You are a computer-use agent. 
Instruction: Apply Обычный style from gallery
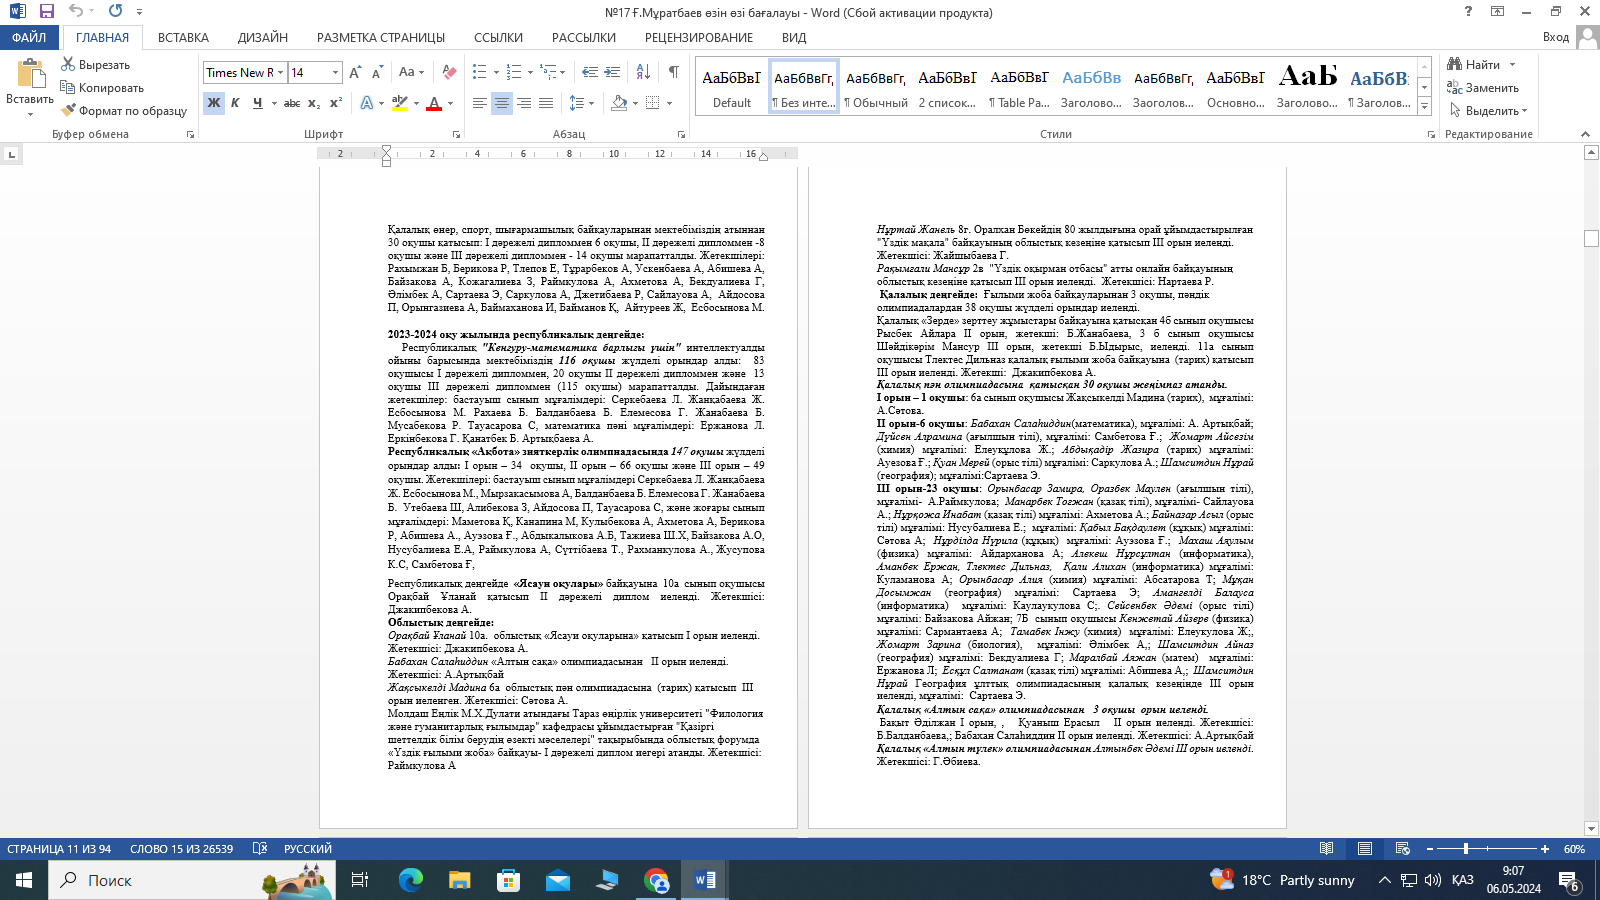[876, 88]
